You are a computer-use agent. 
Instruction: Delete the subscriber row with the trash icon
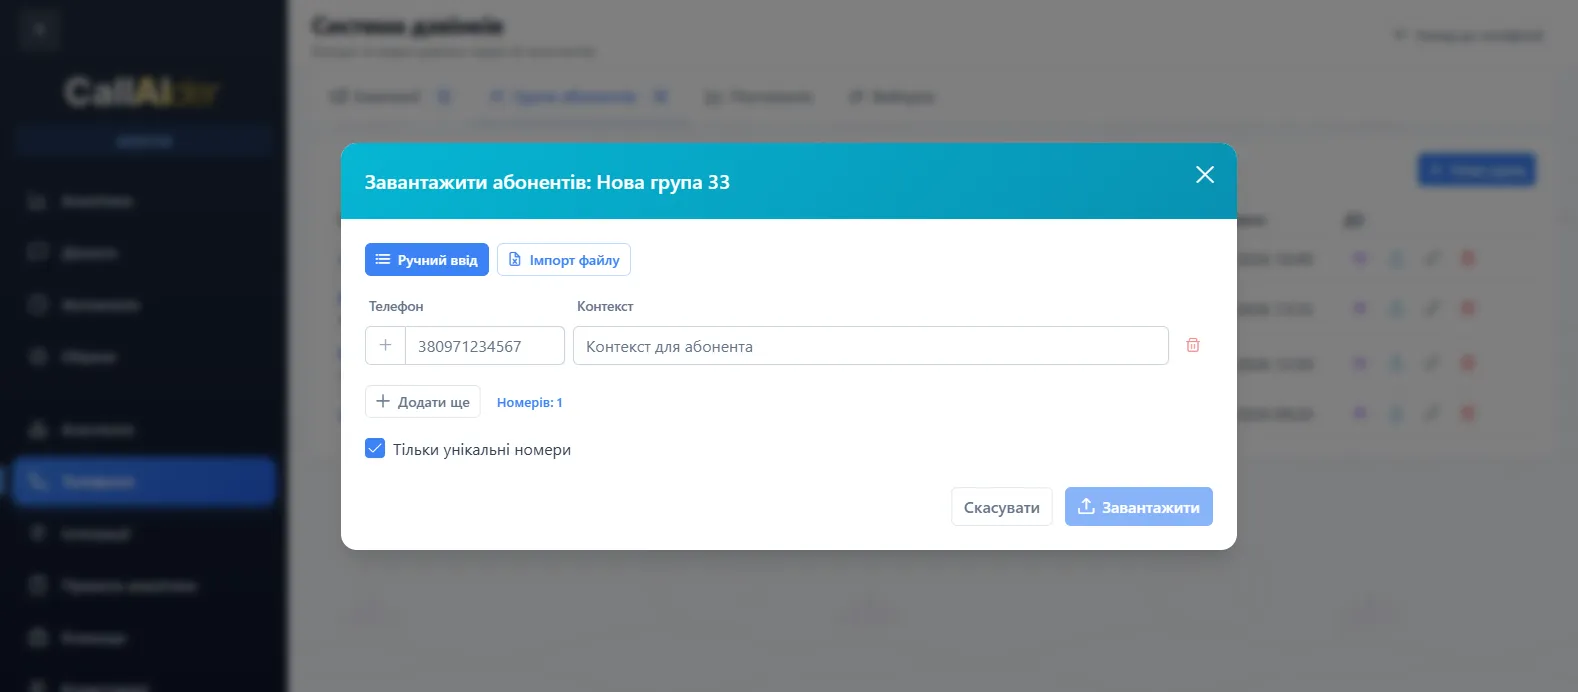tap(1193, 345)
